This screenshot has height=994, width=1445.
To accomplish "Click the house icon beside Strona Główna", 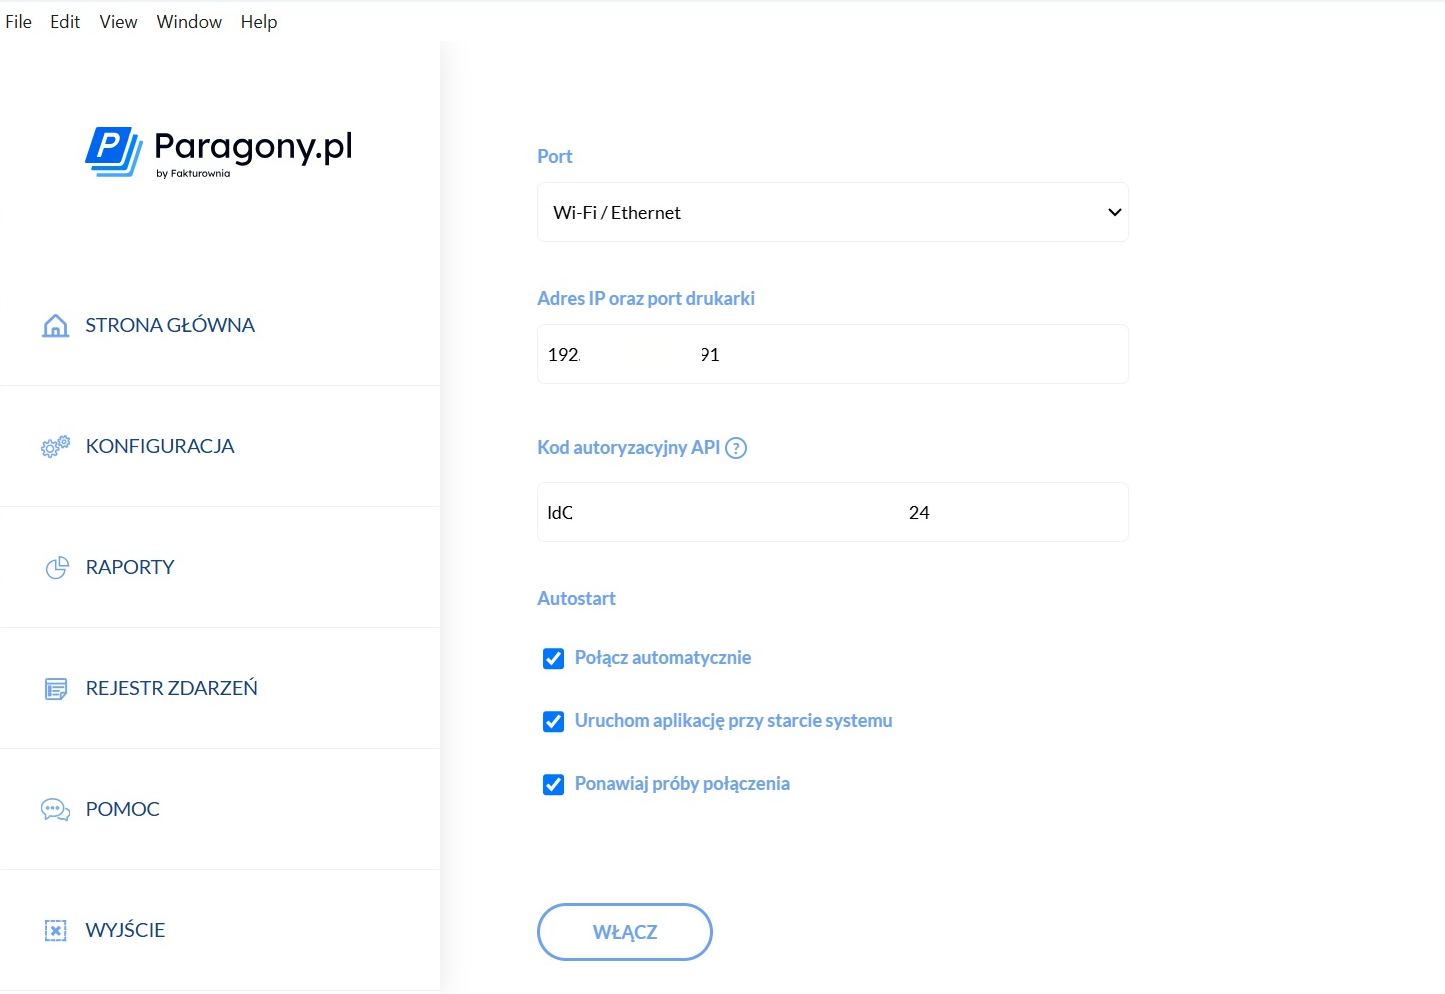I will pyautogui.click(x=56, y=326).
